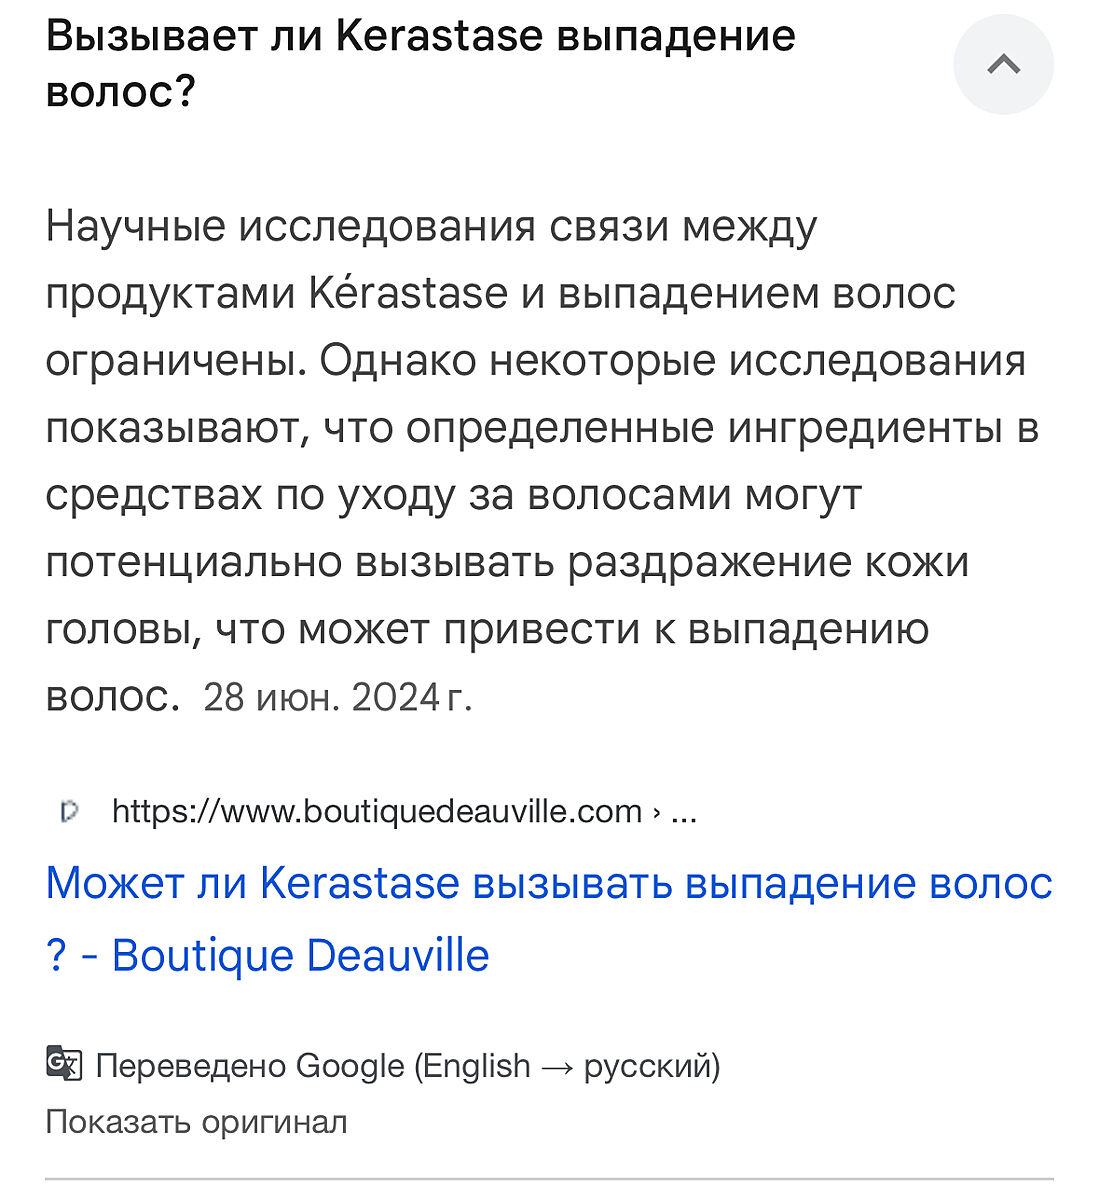Click the ellipsis after the site URL
This screenshot has height=1200, width=1099.
pyautogui.click(x=684, y=811)
